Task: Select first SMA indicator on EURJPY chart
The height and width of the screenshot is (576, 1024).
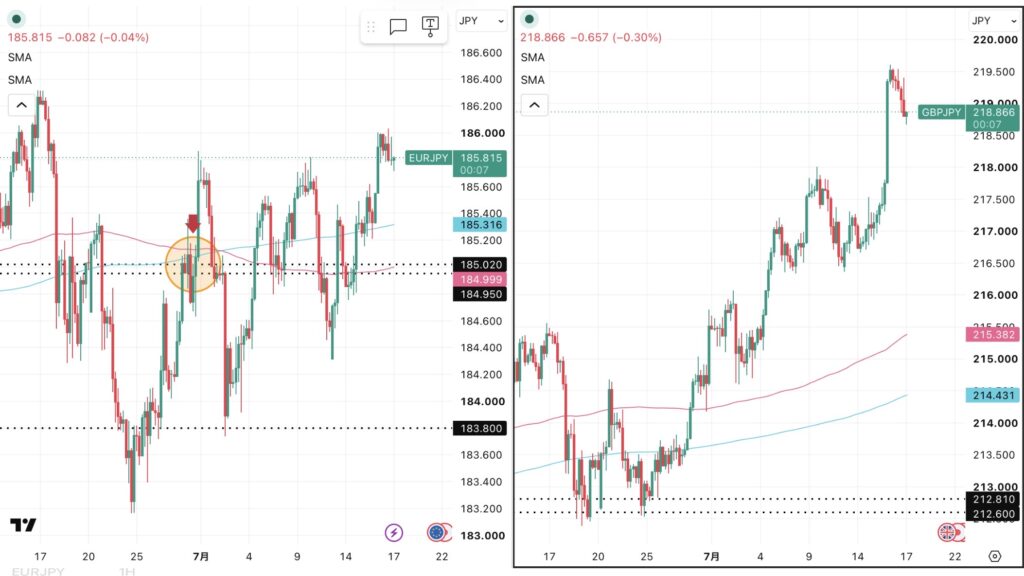Action: 20,57
